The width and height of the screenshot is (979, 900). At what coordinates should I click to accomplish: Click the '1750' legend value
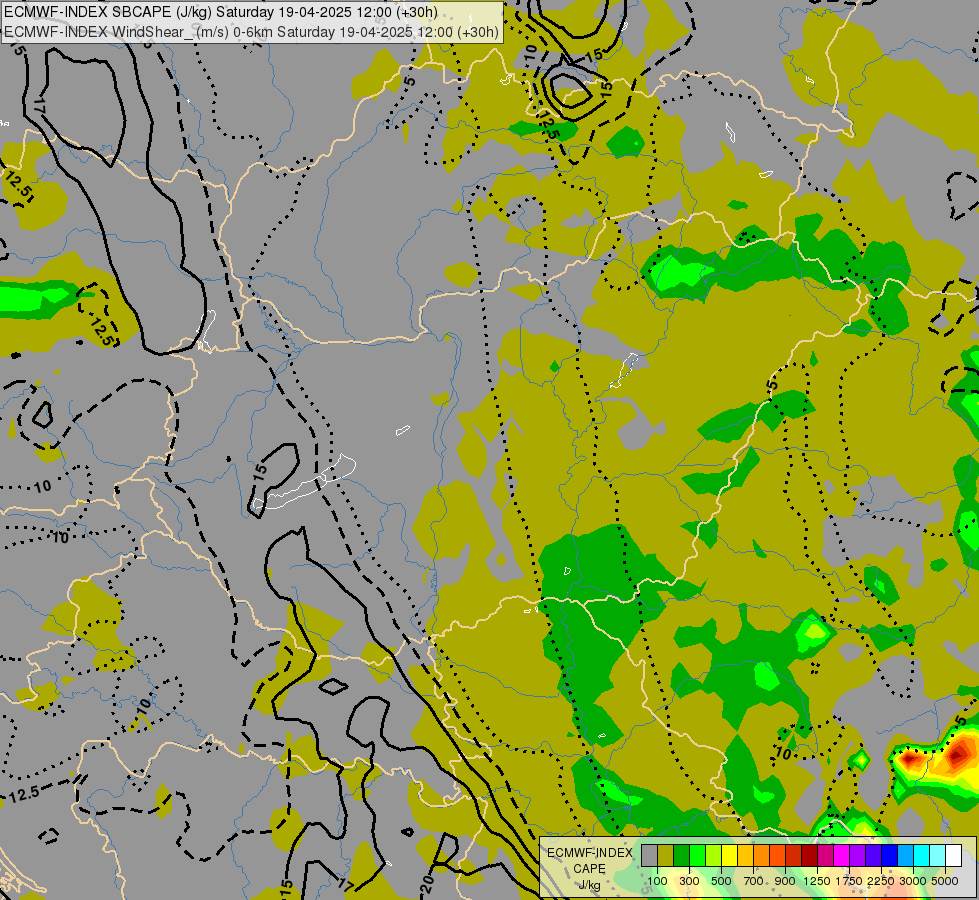[x=849, y=881]
